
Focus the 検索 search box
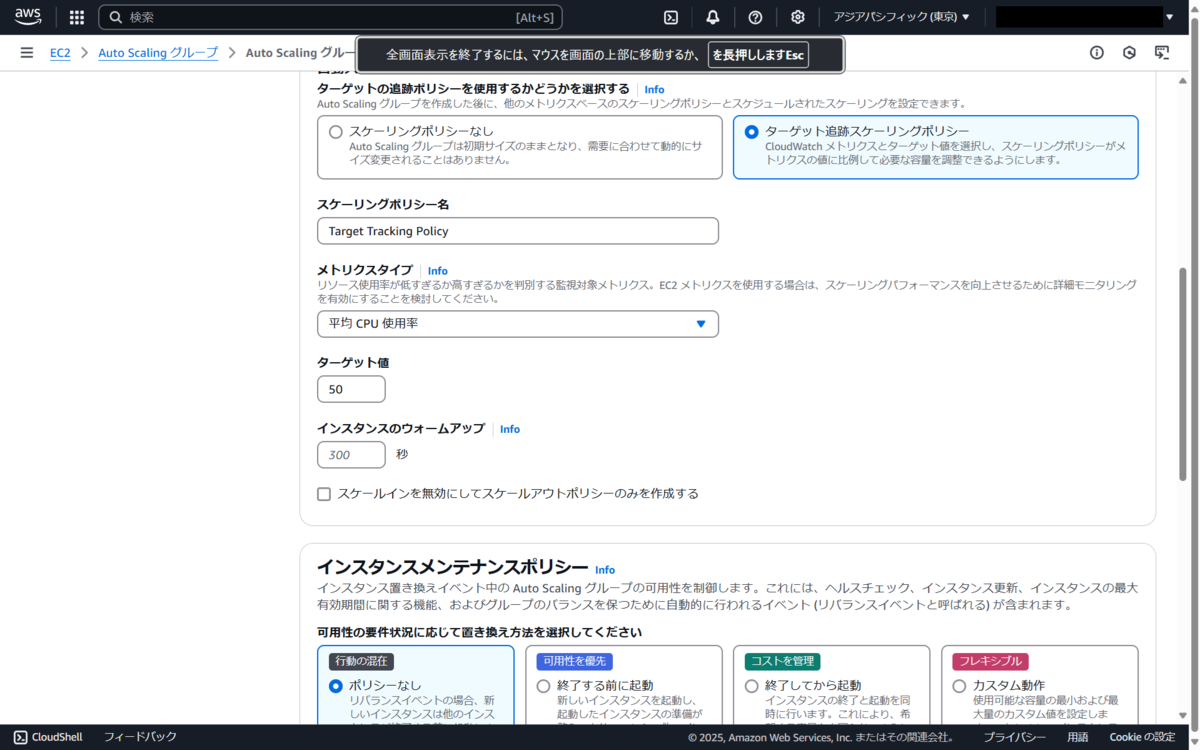330,17
